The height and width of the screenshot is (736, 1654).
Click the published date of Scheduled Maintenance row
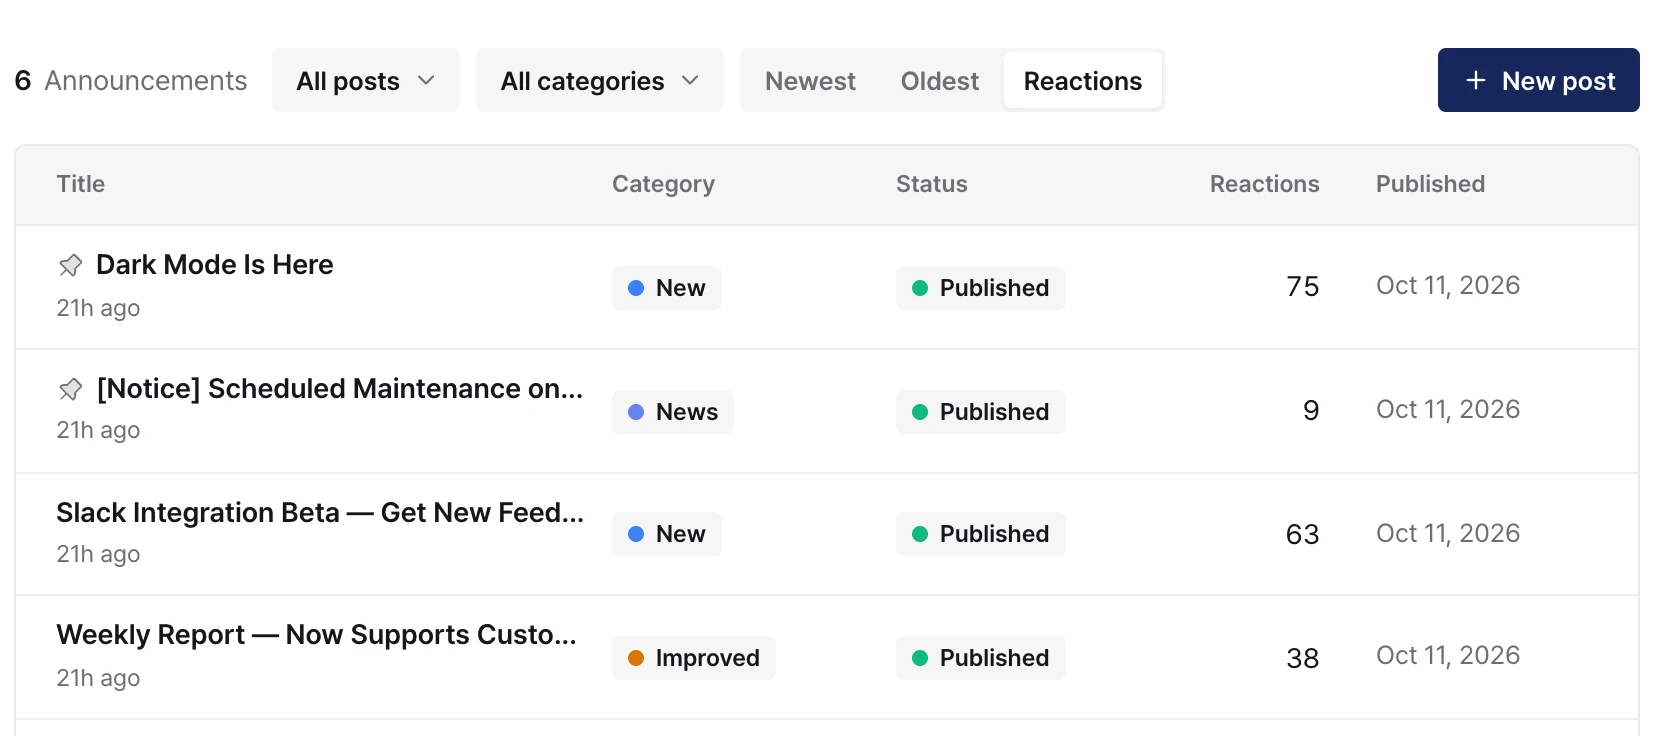point(1448,410)
